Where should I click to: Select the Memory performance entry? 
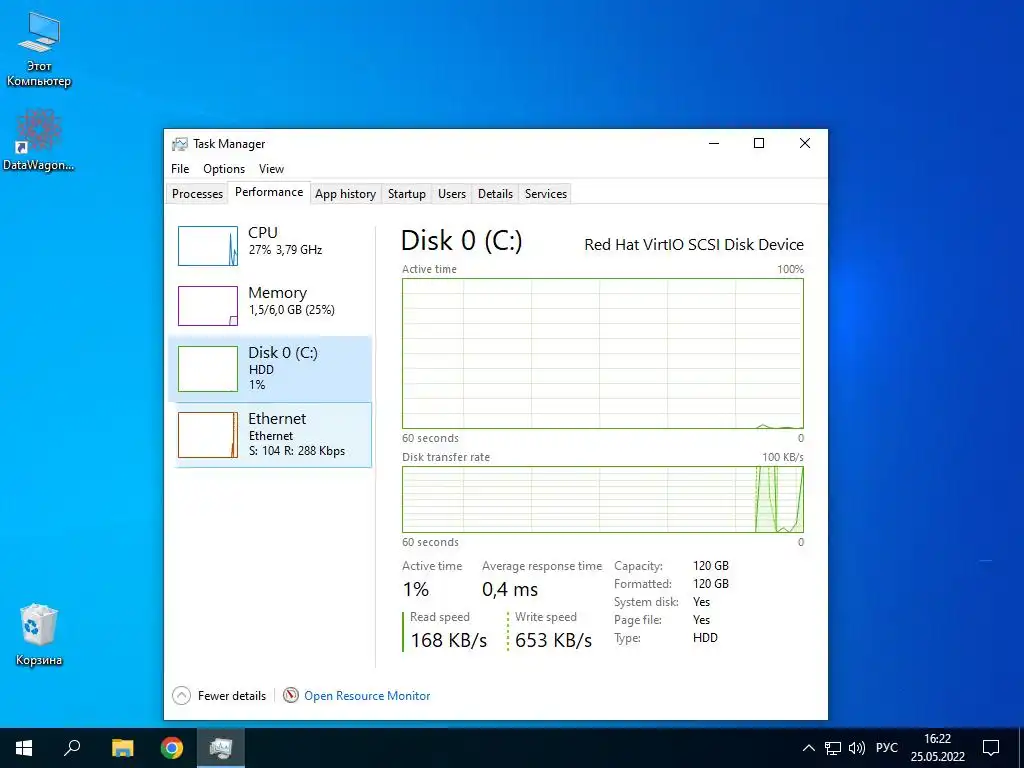[x=270, y=306]
